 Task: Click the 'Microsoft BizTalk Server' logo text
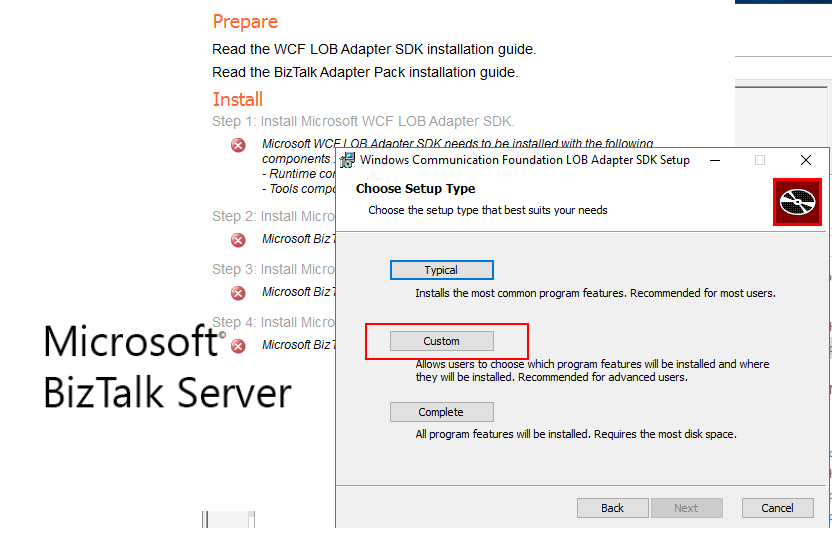167,367
